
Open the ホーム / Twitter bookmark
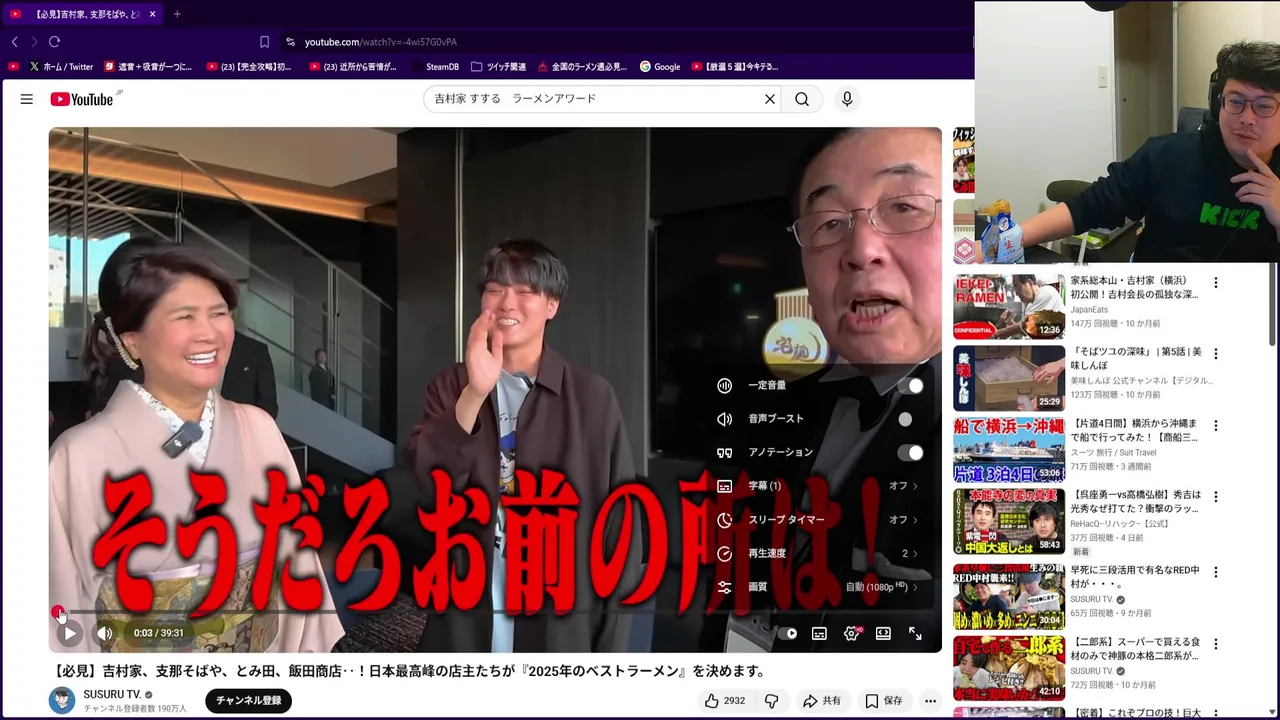(61, 67)
